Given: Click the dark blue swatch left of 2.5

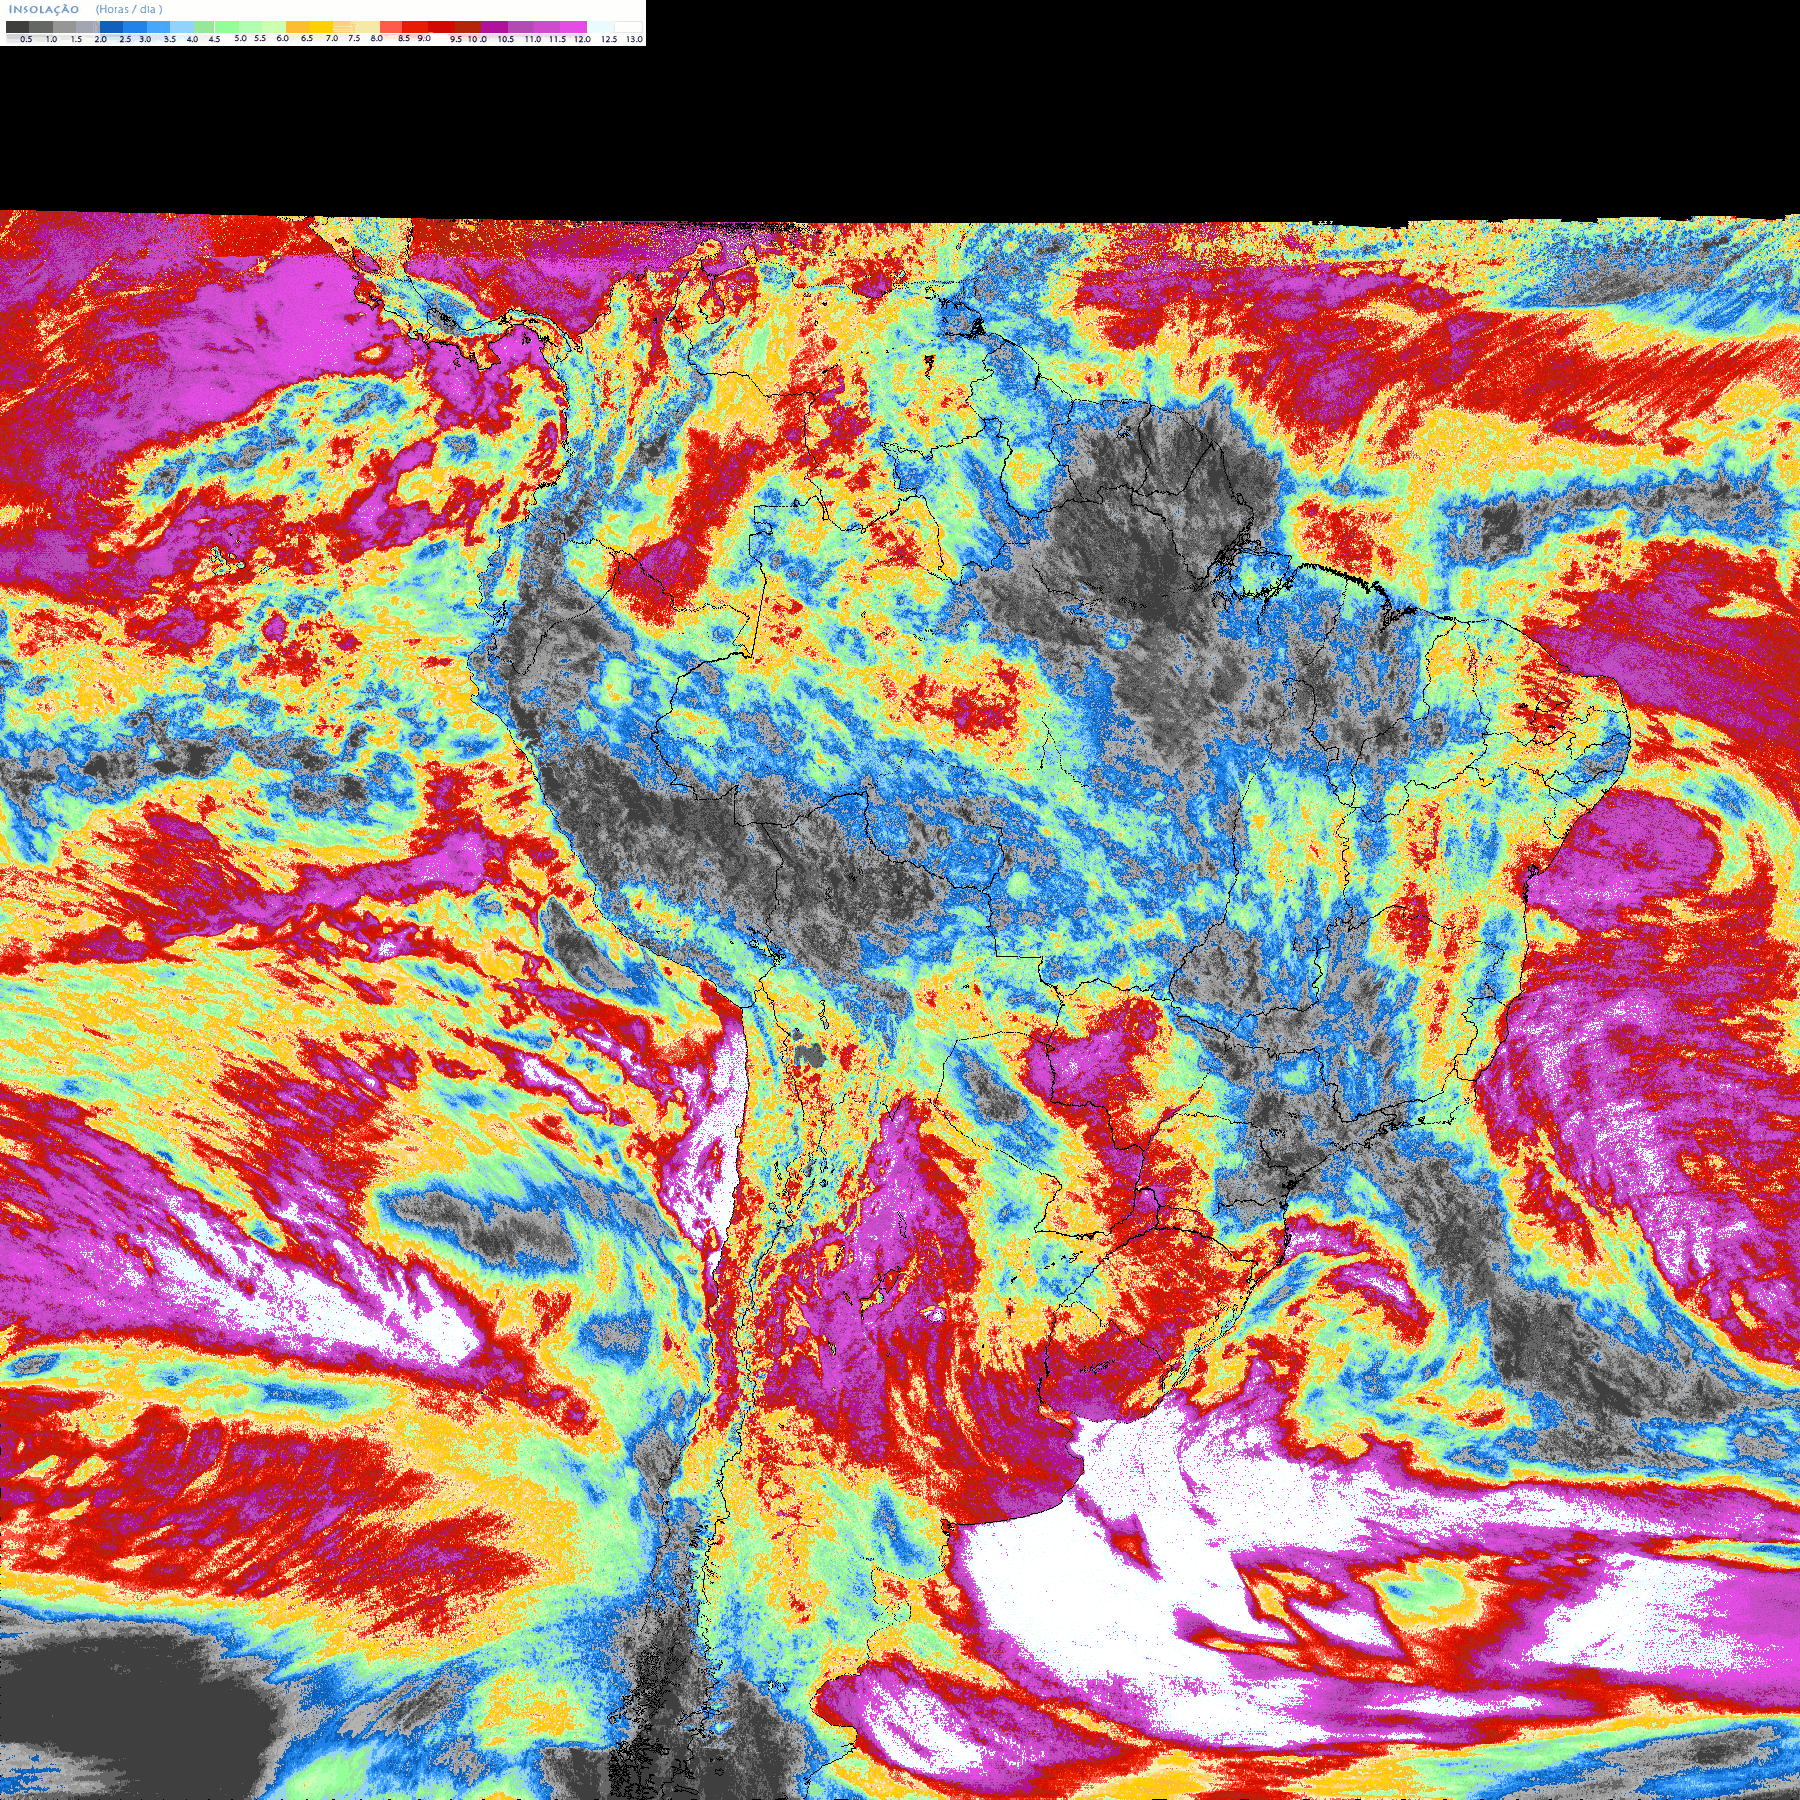Looking at the screenshot, I should [111, 27].
